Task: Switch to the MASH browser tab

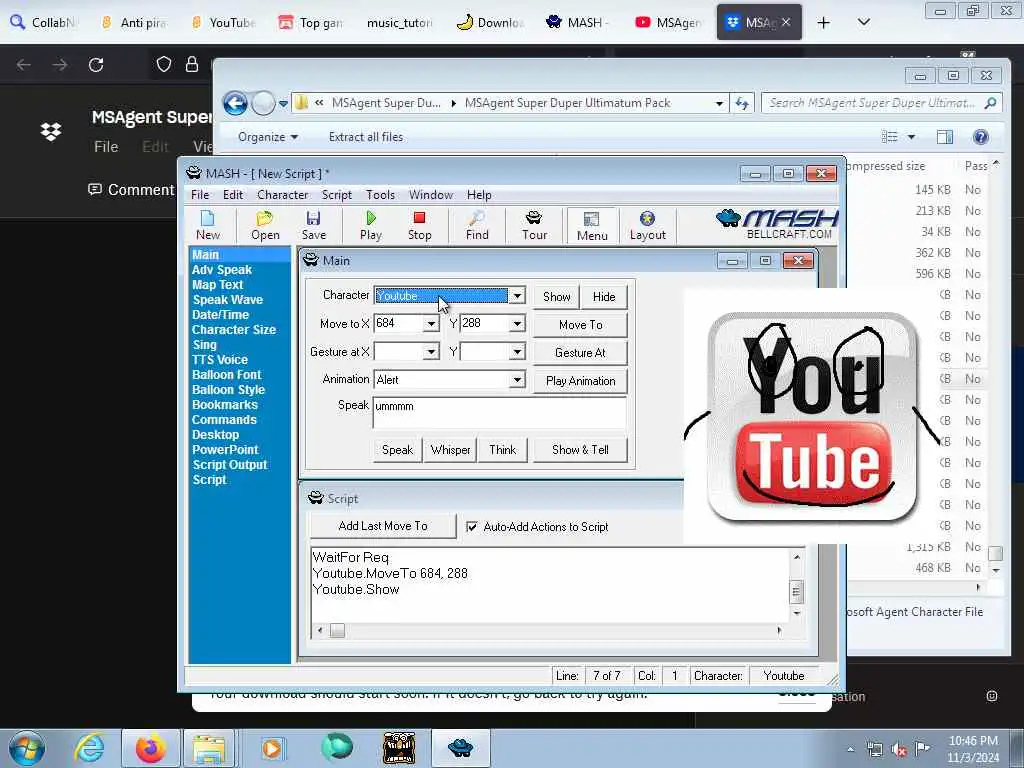Action: pos(577,23)
